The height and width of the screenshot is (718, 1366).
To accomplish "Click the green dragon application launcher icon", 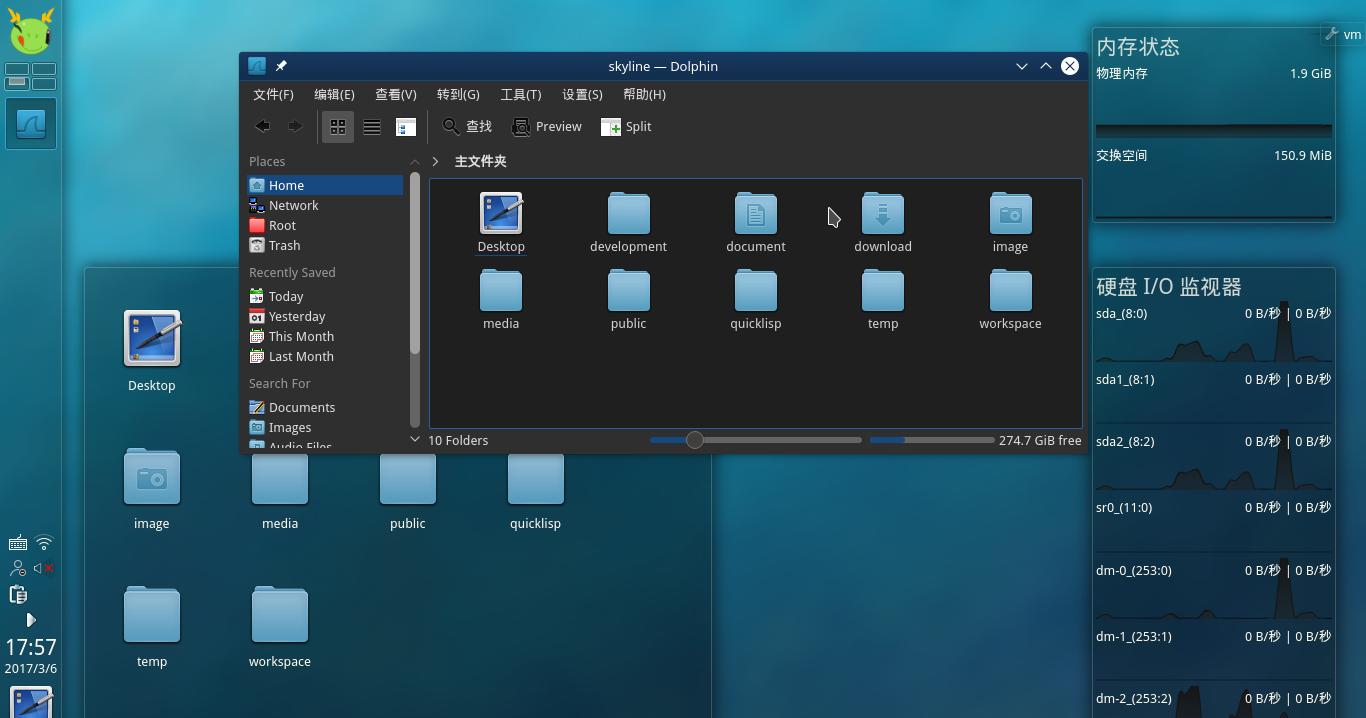I will point(30,30).
